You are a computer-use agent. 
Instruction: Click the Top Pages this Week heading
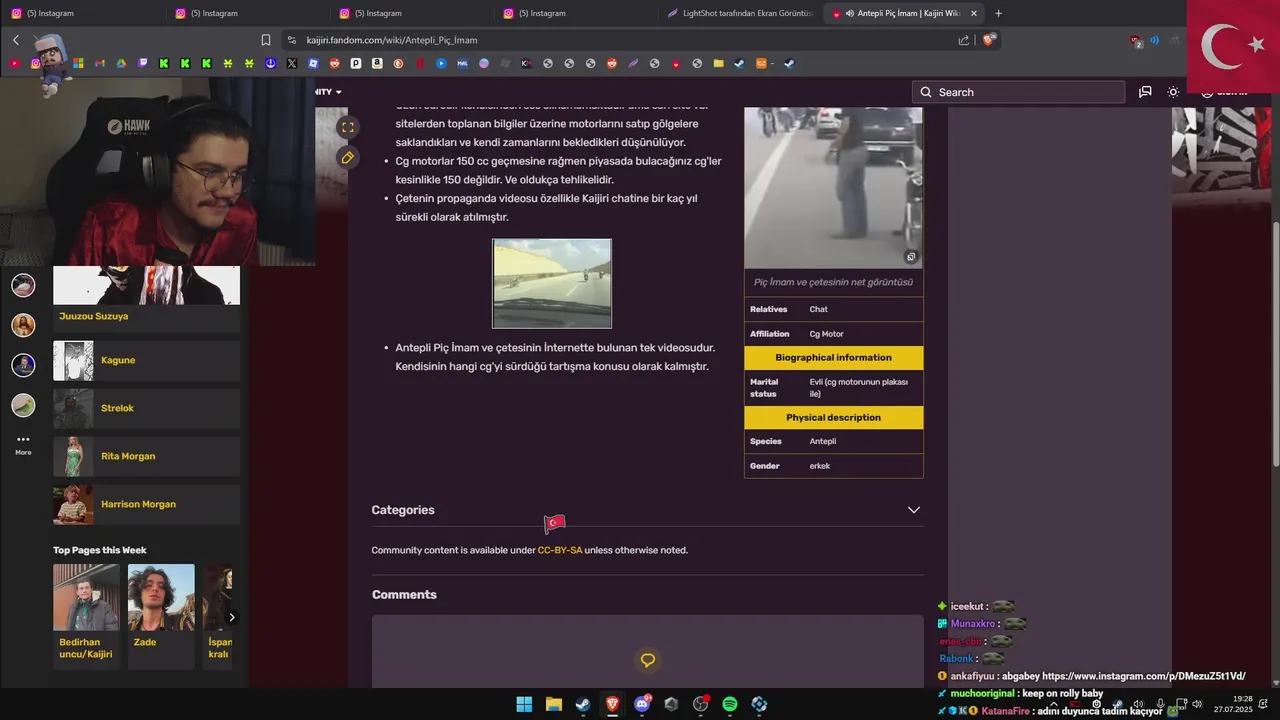100,550
